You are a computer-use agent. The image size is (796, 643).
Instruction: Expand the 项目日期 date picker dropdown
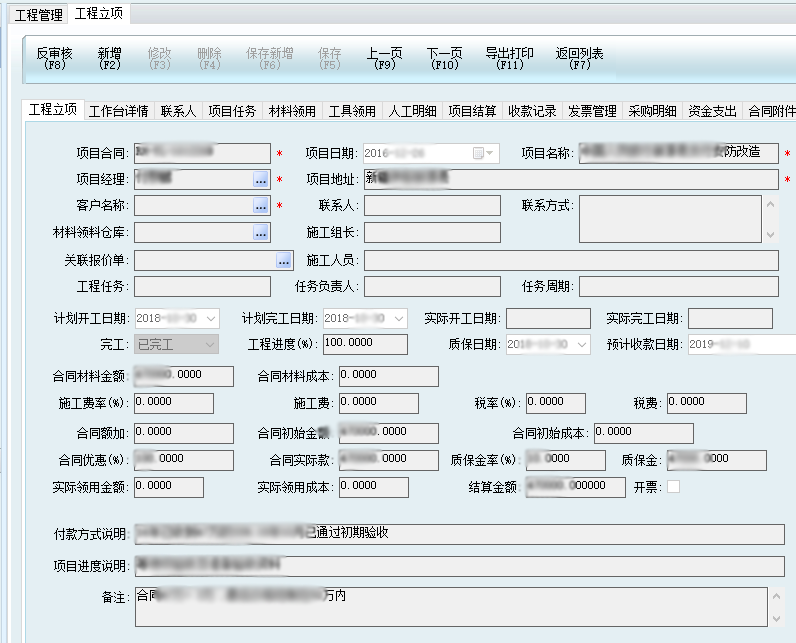point(491,153)
